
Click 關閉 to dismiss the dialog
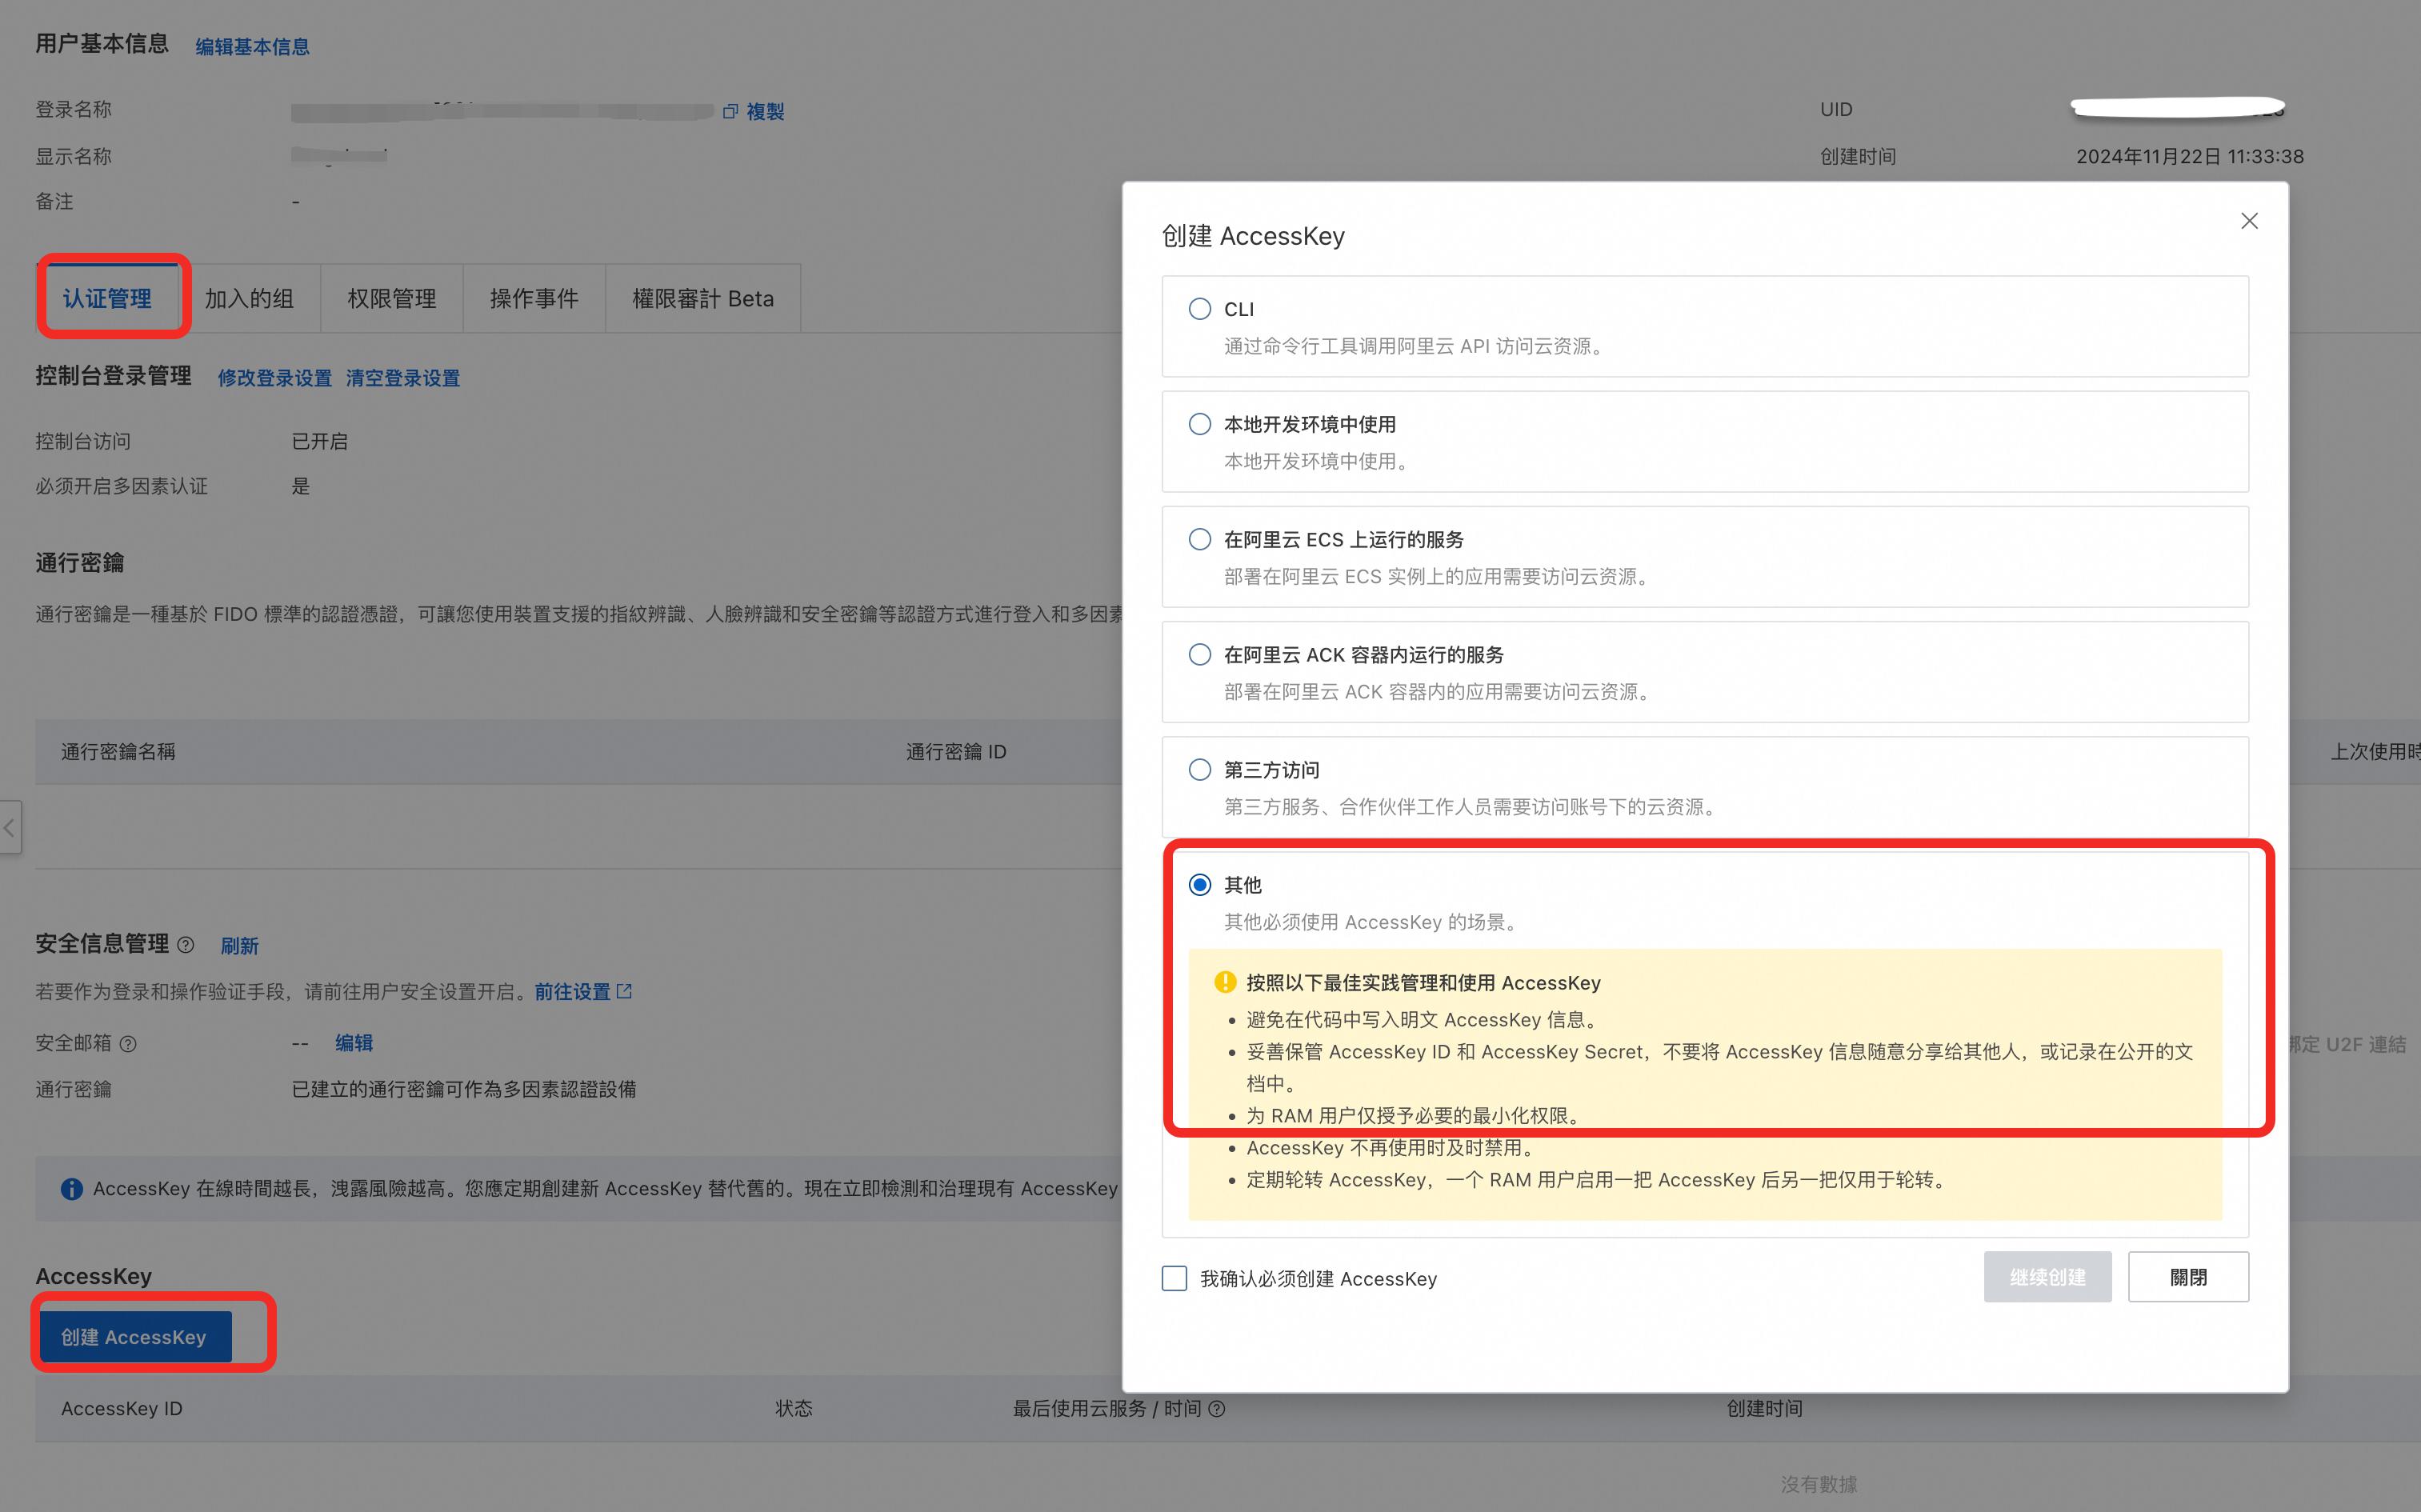coord(2188,1277)
